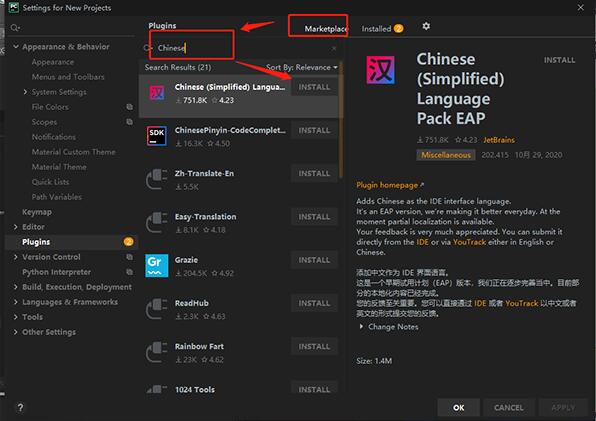This screenshot has width=596, height=421.
Task: Select Menus and Toolbars
Action: point(68,77)
